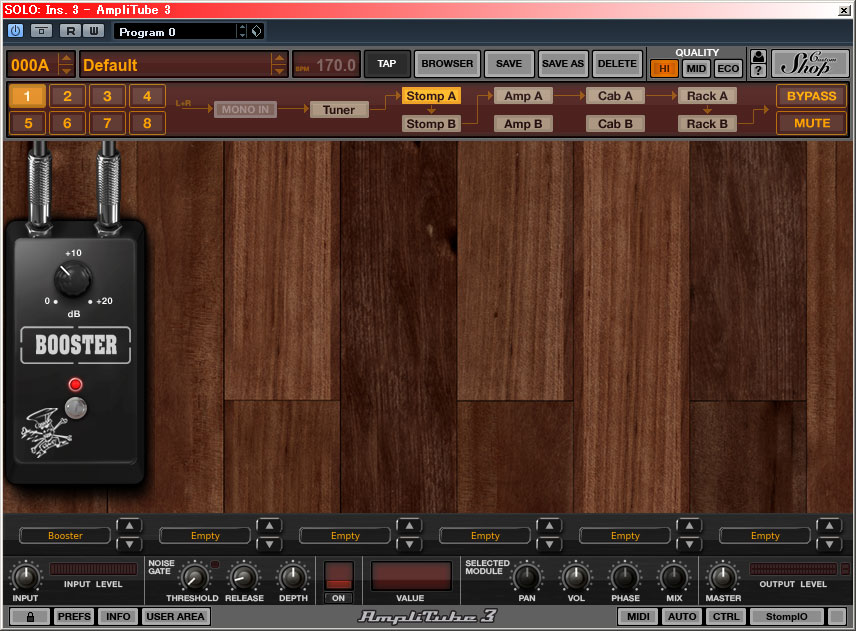Click the MASTER knob
Screen dimensions: 856x631
click(723, 576)
